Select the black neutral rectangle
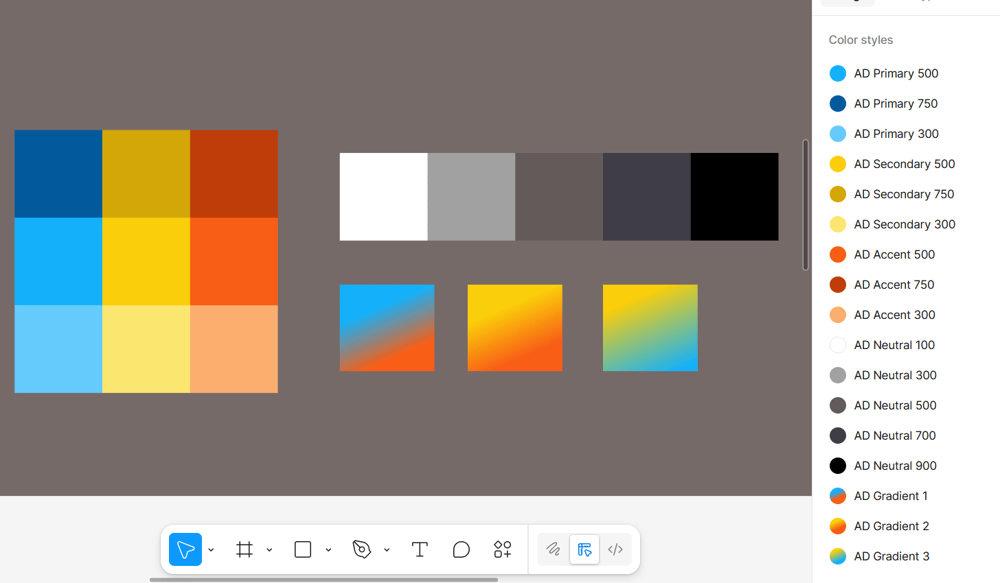The height and width of the screenshot is (583, 1000). click(x=735, y=196)
